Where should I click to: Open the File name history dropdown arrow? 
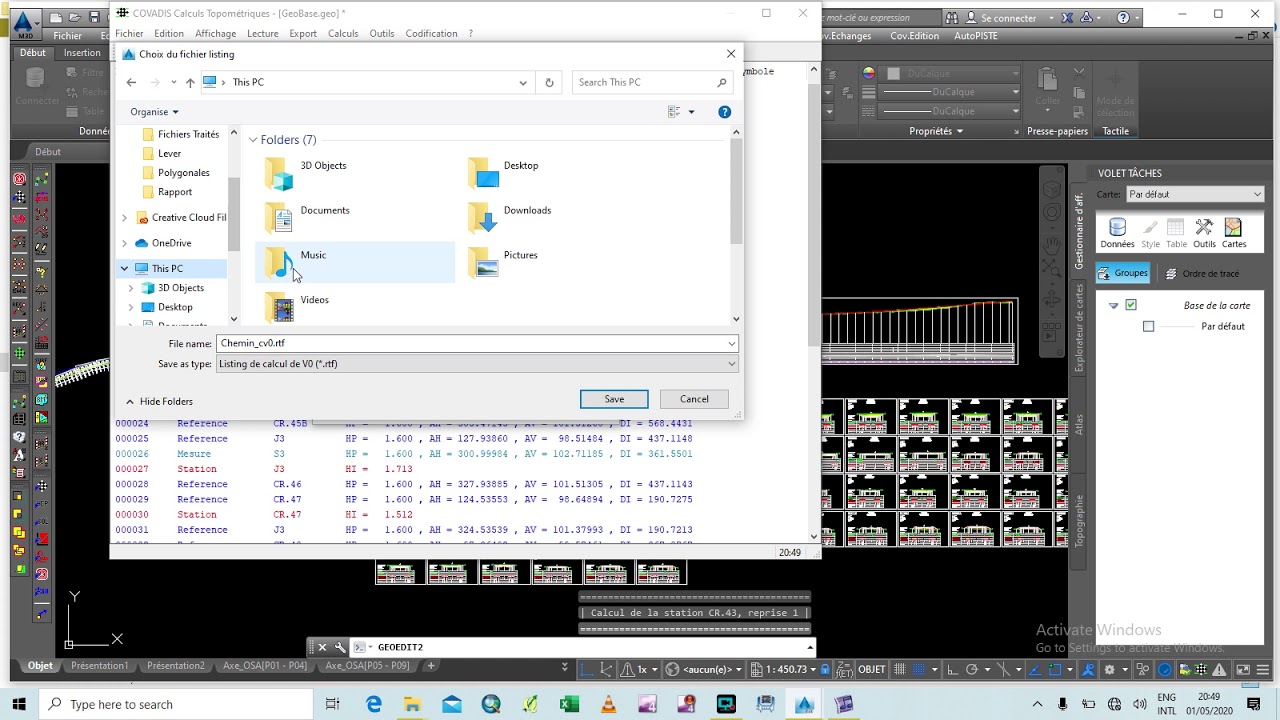click(x=731, y=343)
